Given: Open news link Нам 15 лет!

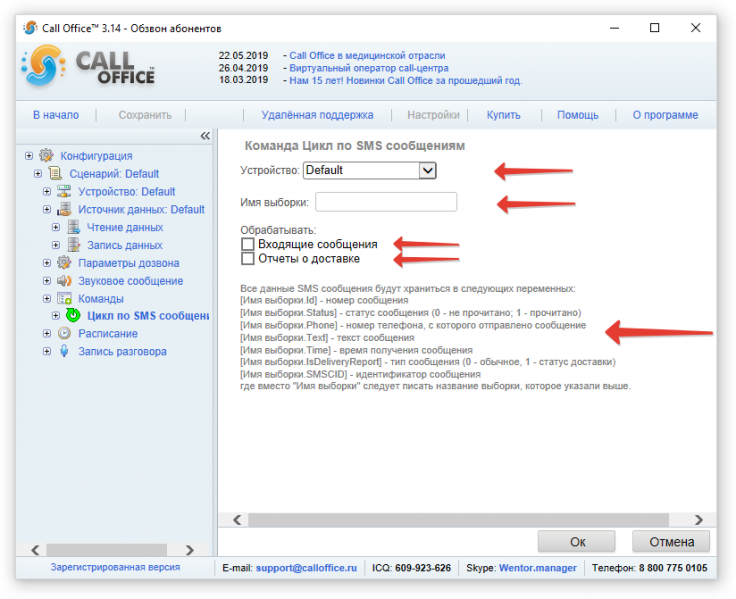Looking at the screenshot, I should (x=406, y=80).
